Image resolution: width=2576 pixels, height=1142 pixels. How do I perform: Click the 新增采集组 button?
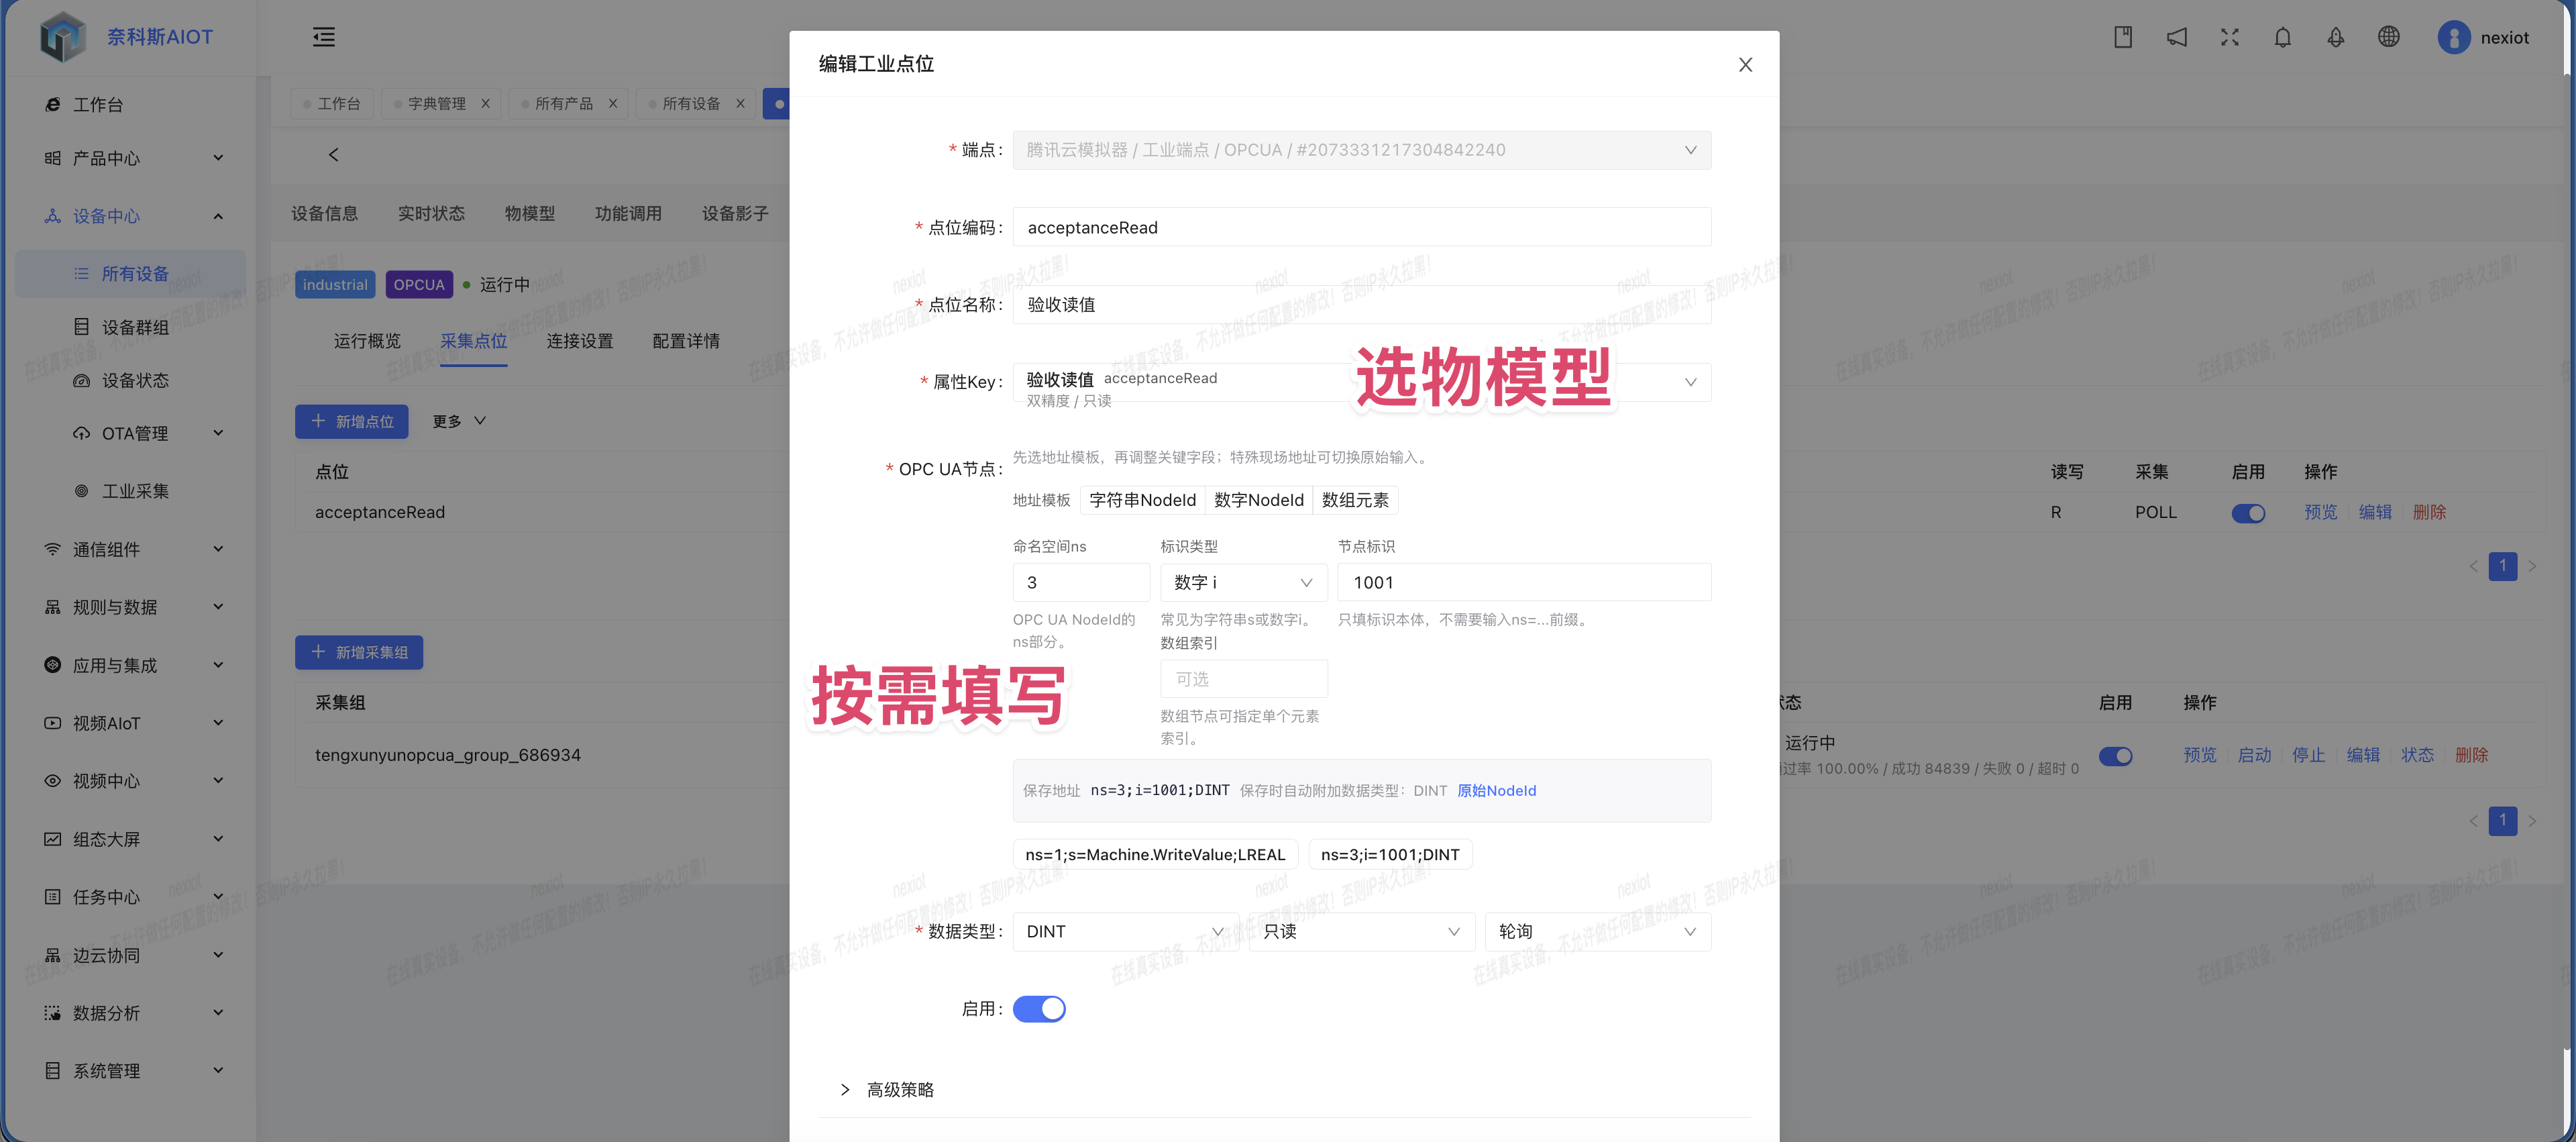coord(359,652)
